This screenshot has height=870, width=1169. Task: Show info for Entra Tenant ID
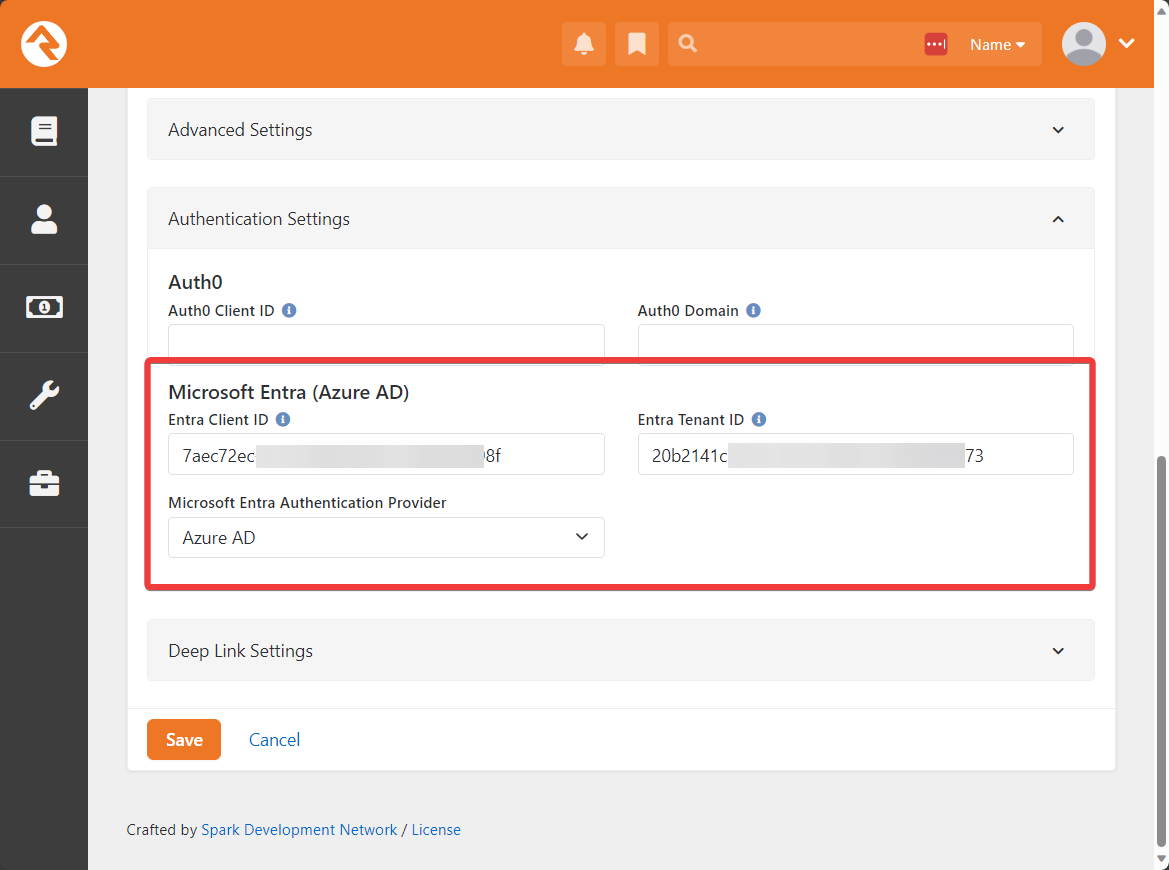click(x=759, y=419)
